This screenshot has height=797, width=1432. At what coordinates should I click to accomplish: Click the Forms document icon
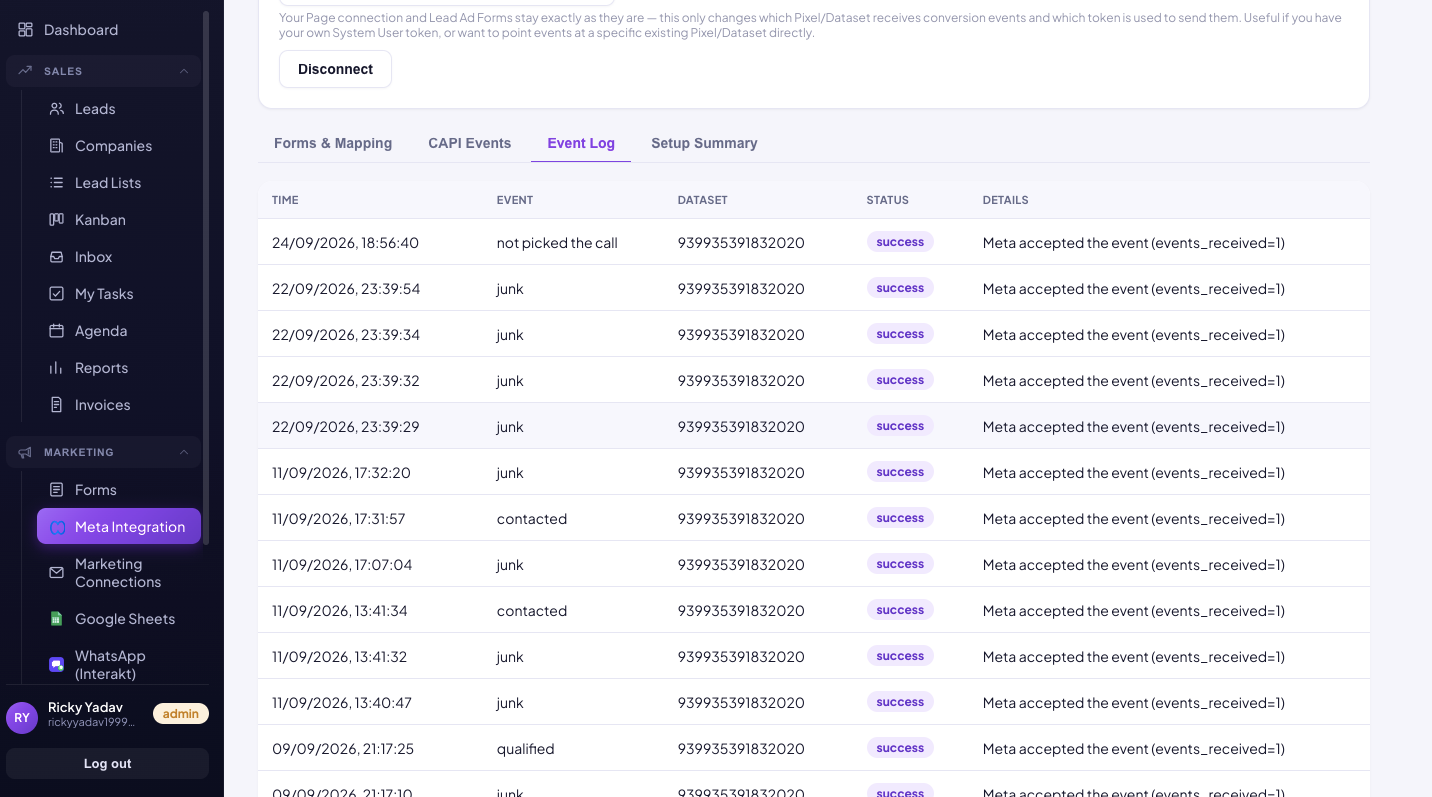tap(57, 490)
